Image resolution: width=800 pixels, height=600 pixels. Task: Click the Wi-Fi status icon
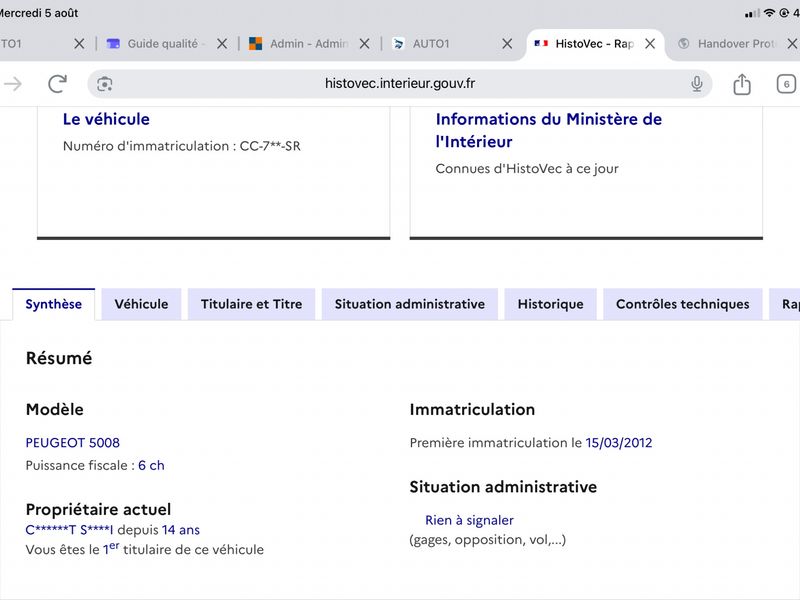(769, 13)
